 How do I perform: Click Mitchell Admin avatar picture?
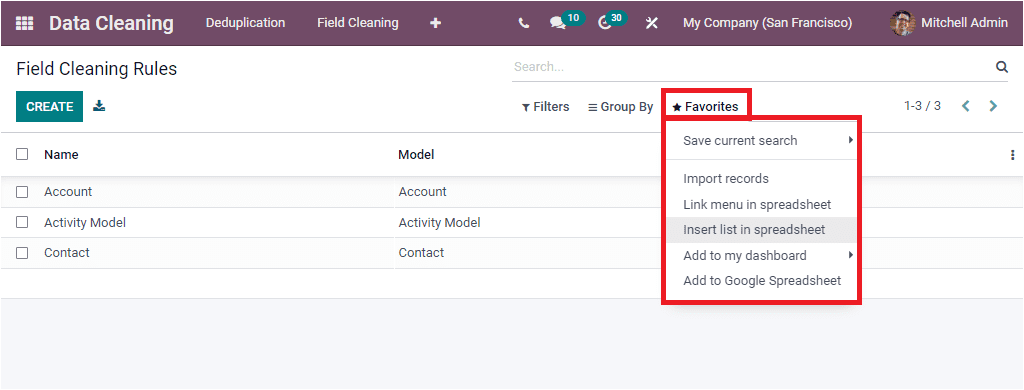pyautogui.click(x=903, y=23)
